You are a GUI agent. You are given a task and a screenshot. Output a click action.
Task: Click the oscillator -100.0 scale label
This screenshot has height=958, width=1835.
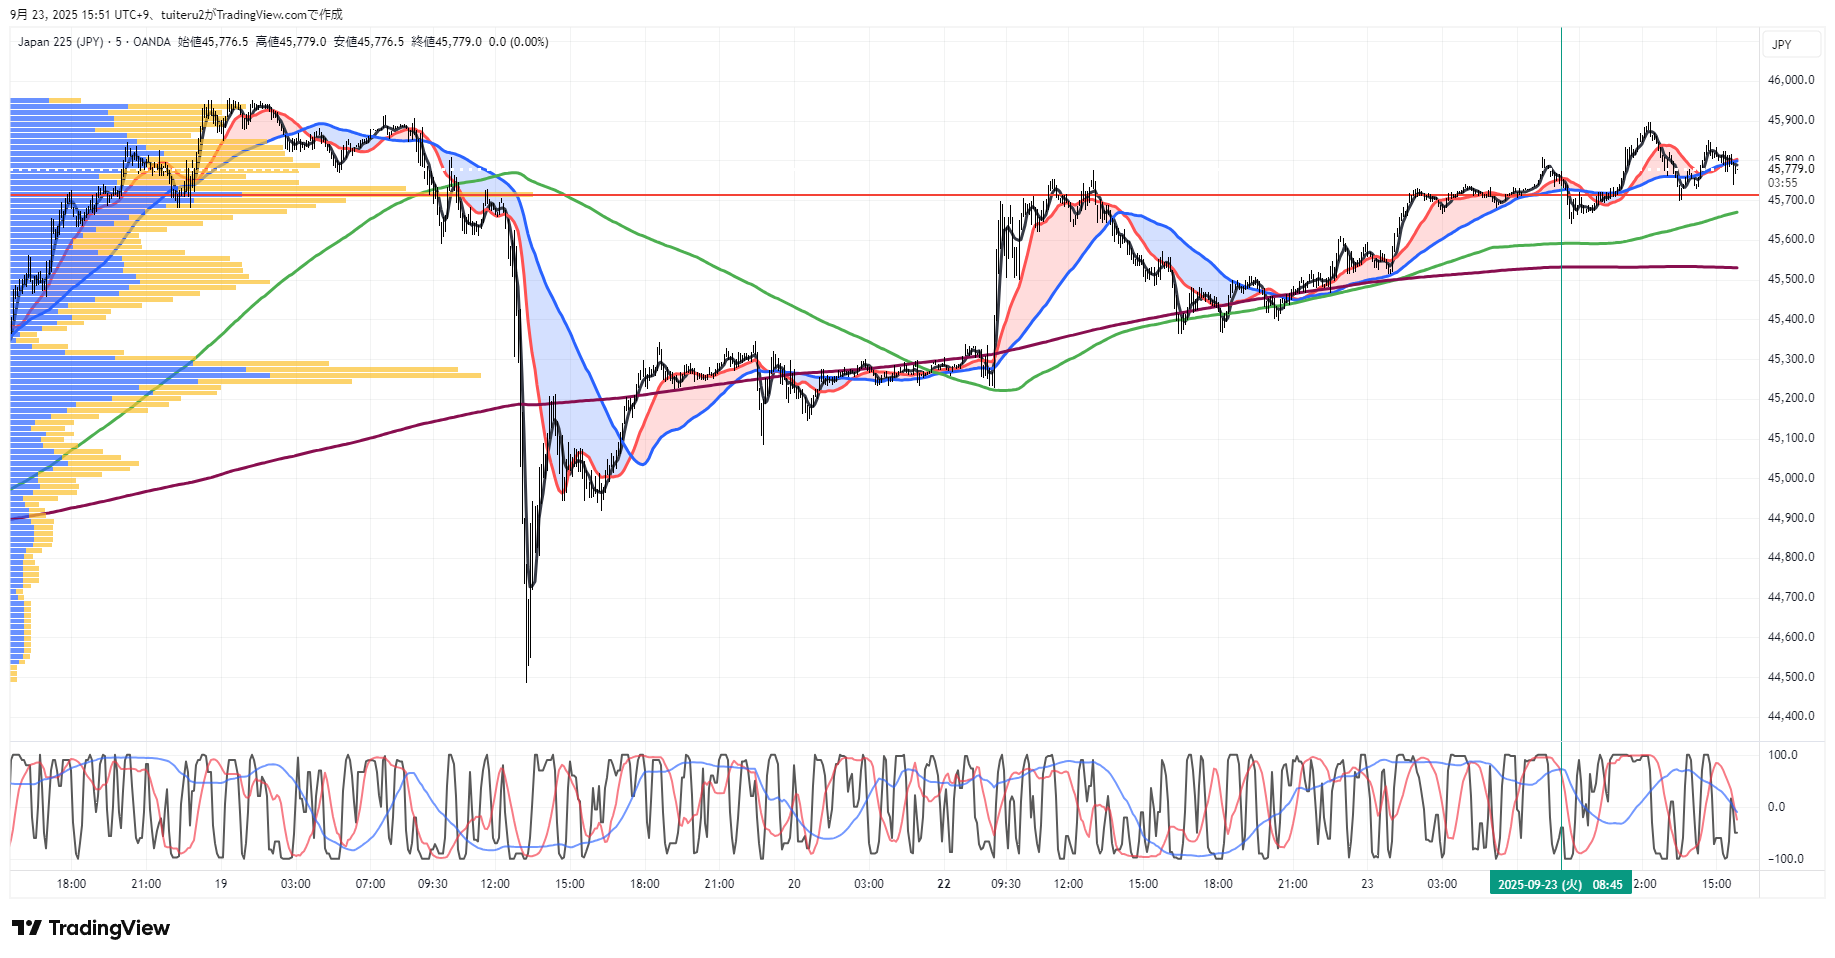click(1784, 859)
